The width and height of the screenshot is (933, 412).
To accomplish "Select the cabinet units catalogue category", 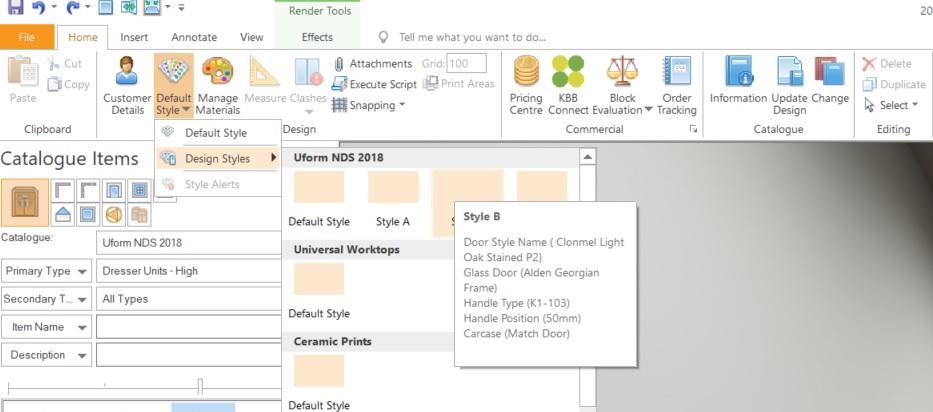I will tap(25, 202).
